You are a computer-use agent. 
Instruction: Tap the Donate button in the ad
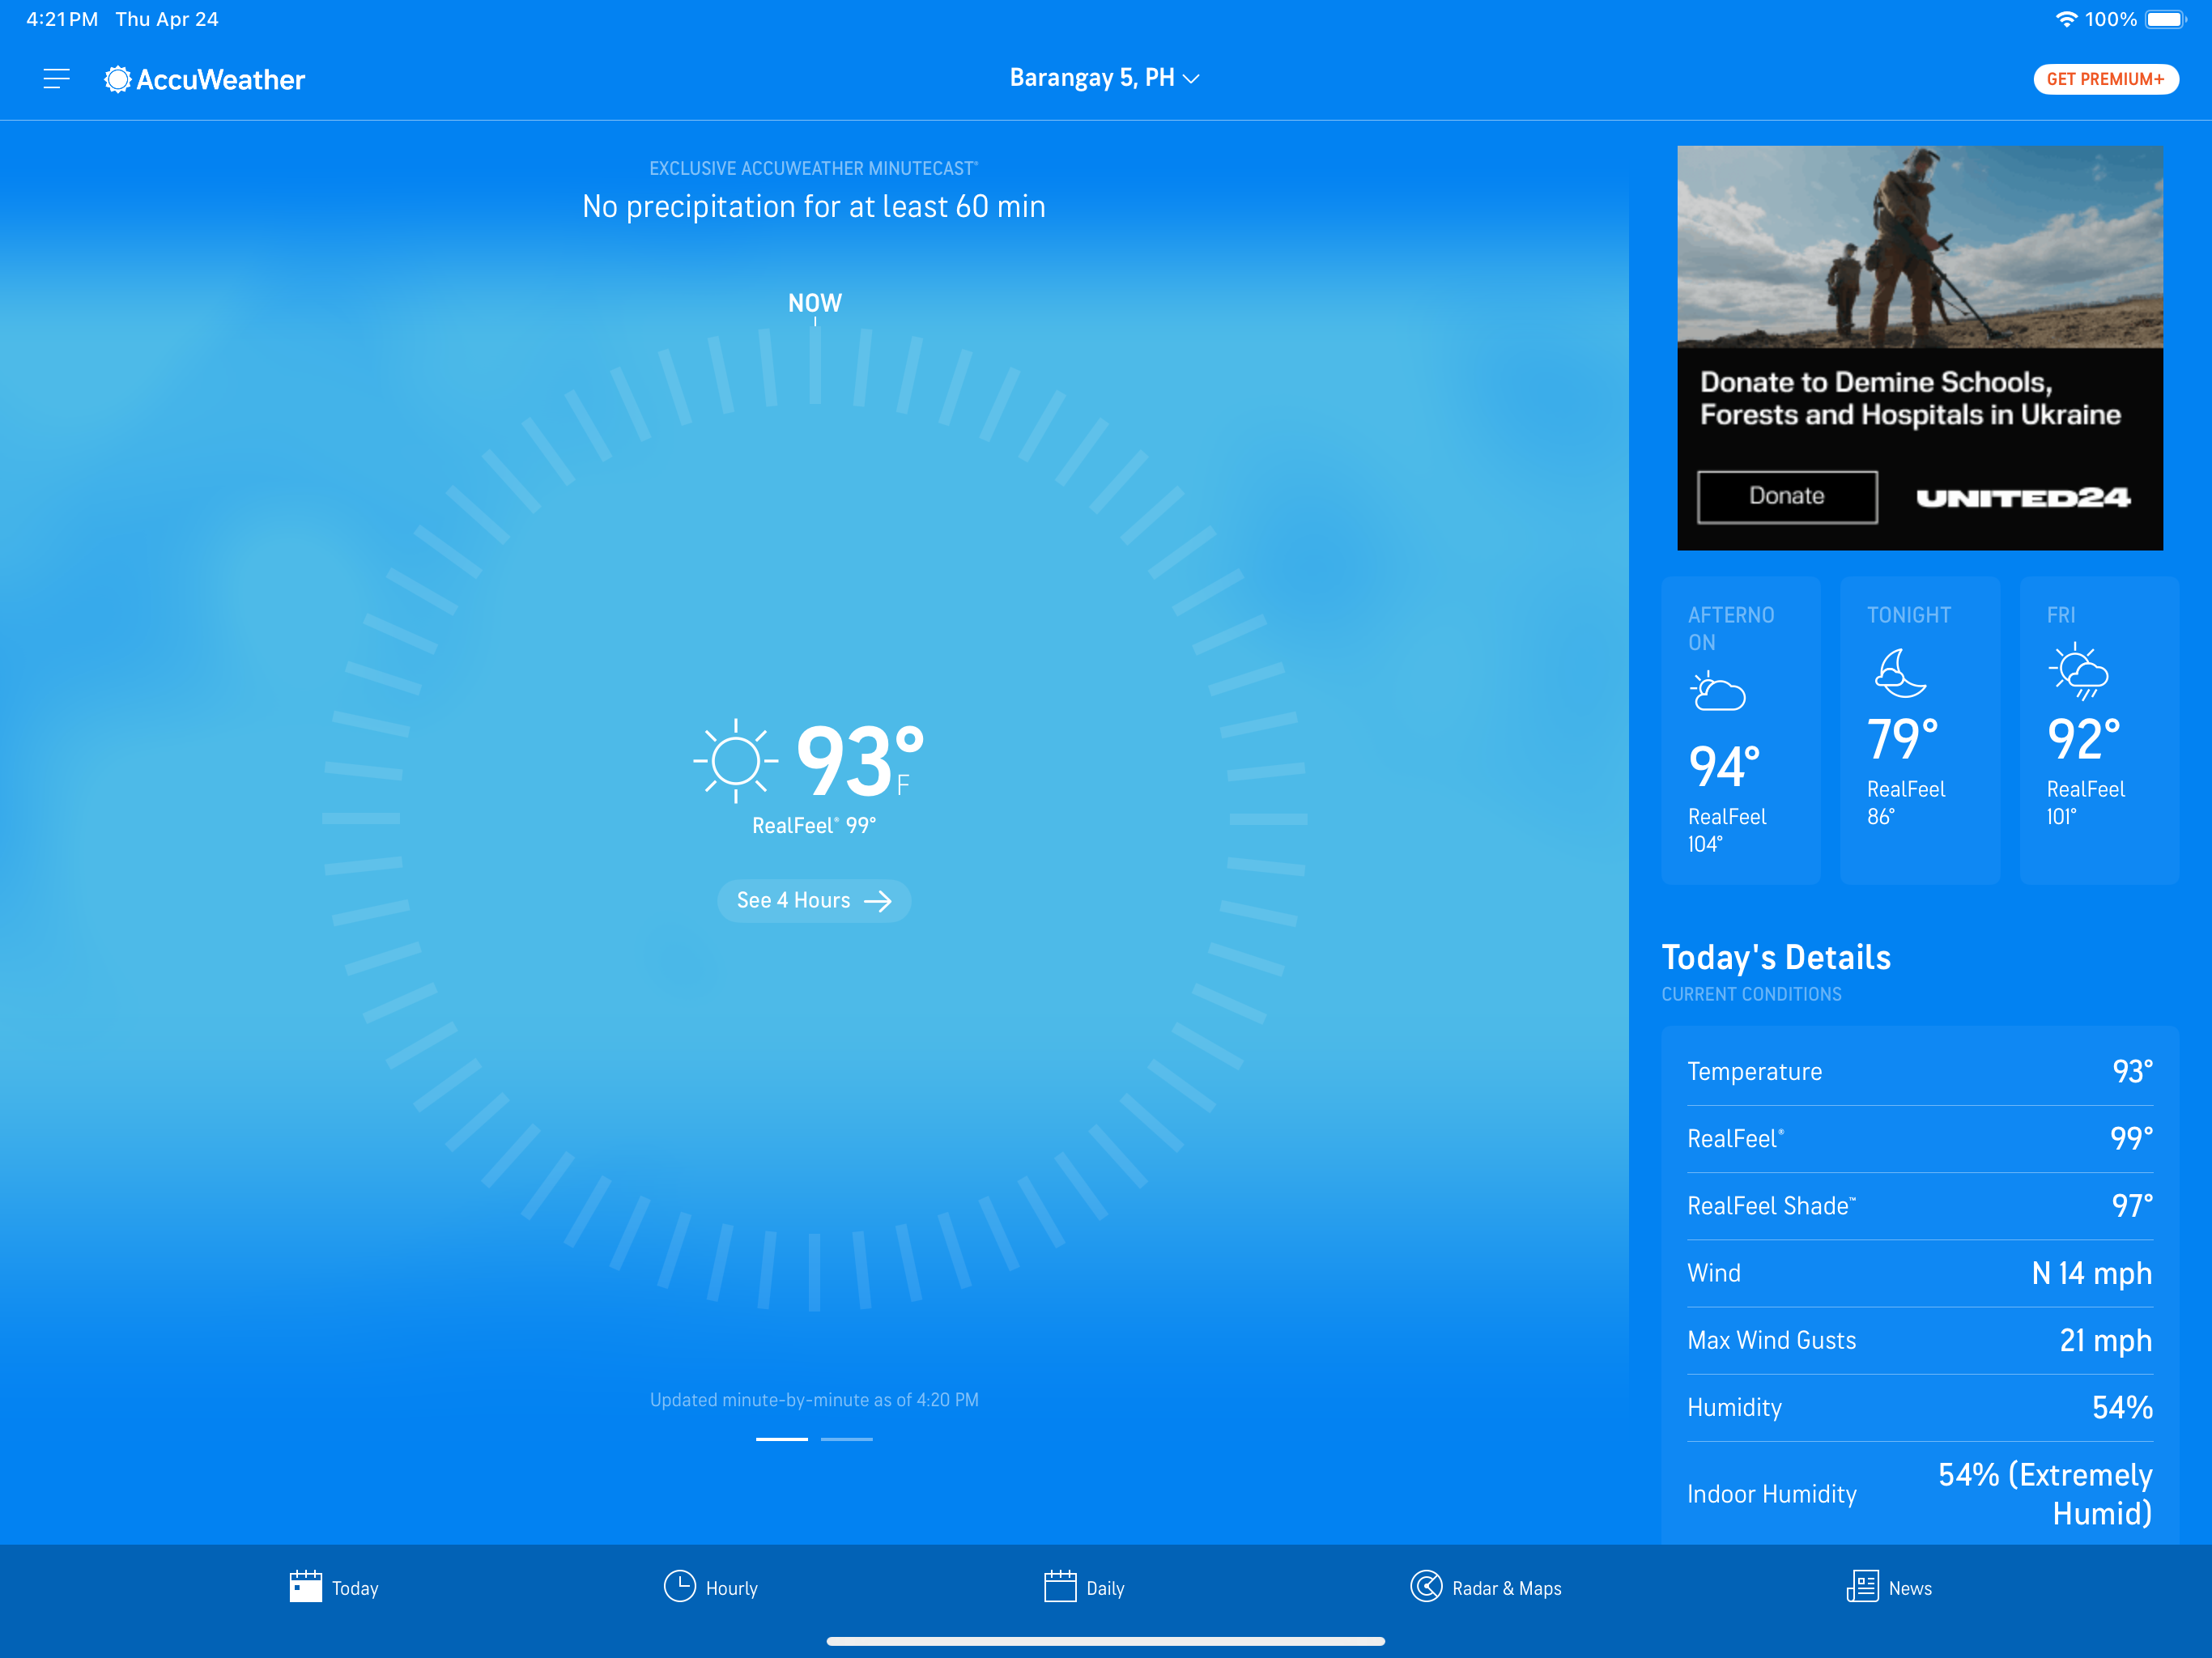pos(1787,496)
